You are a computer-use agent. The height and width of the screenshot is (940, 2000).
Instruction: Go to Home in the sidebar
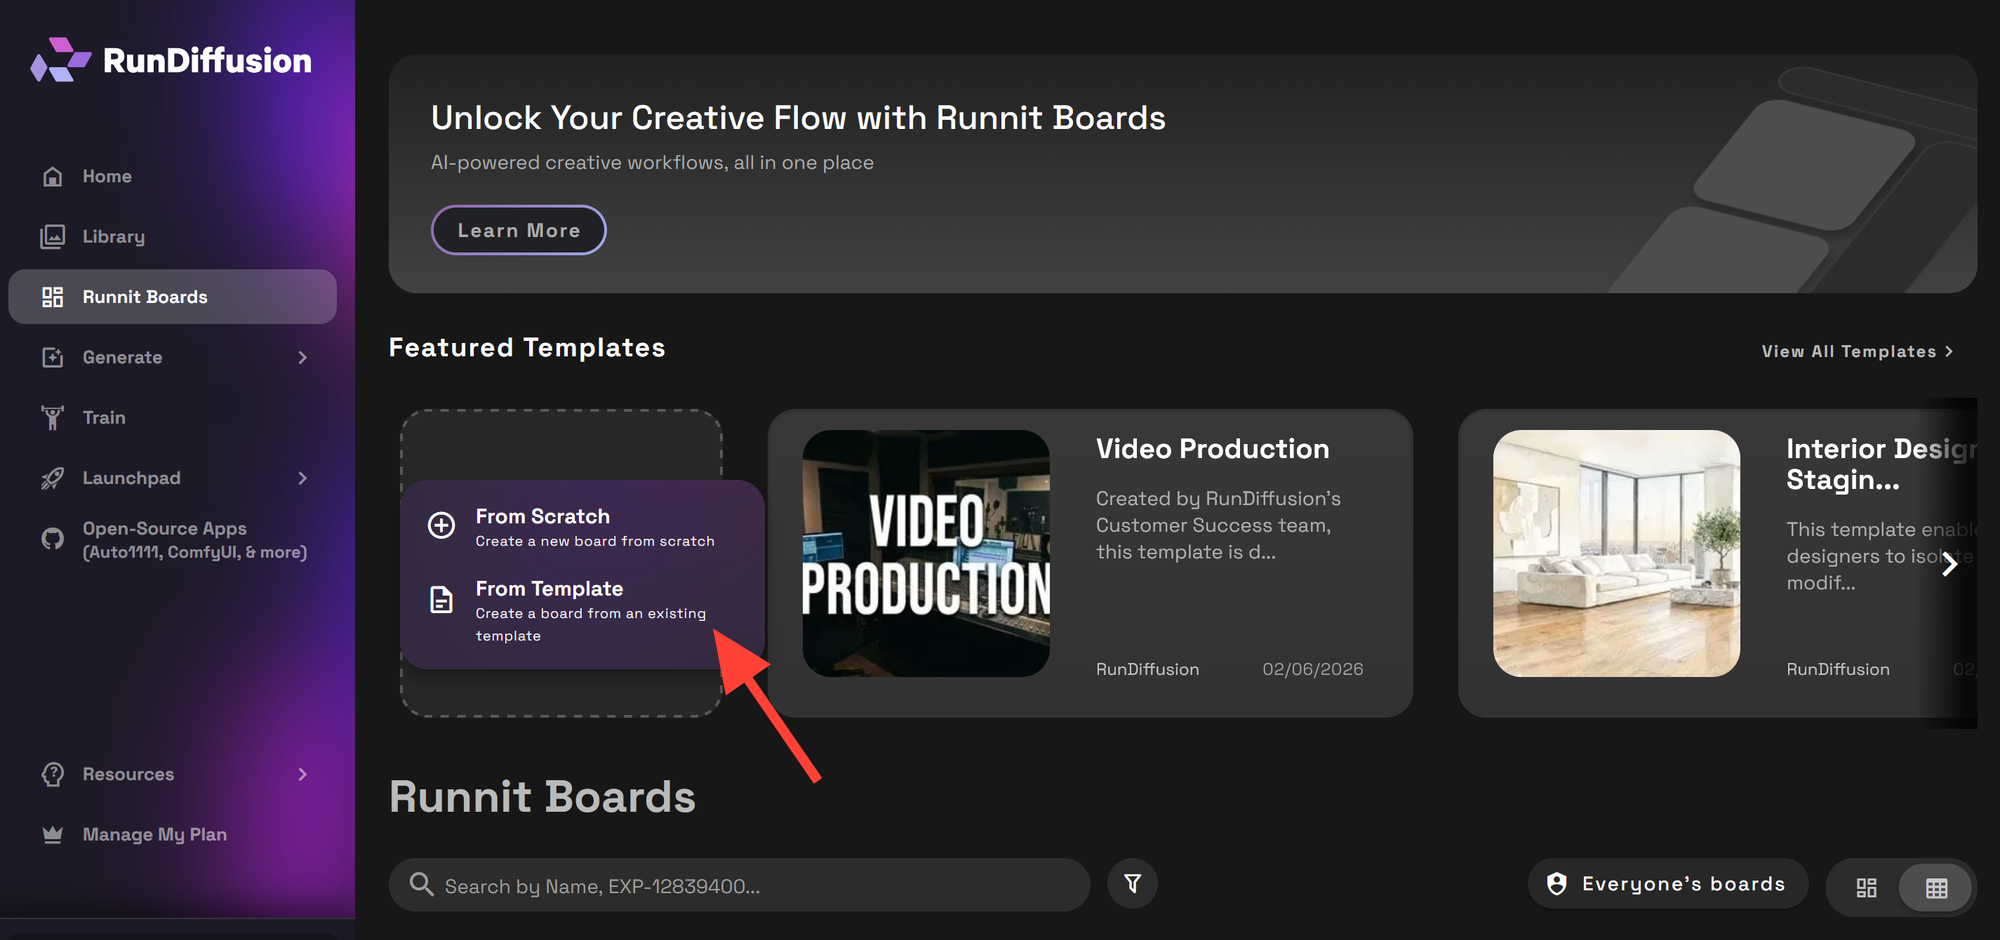tap(172, 177)
